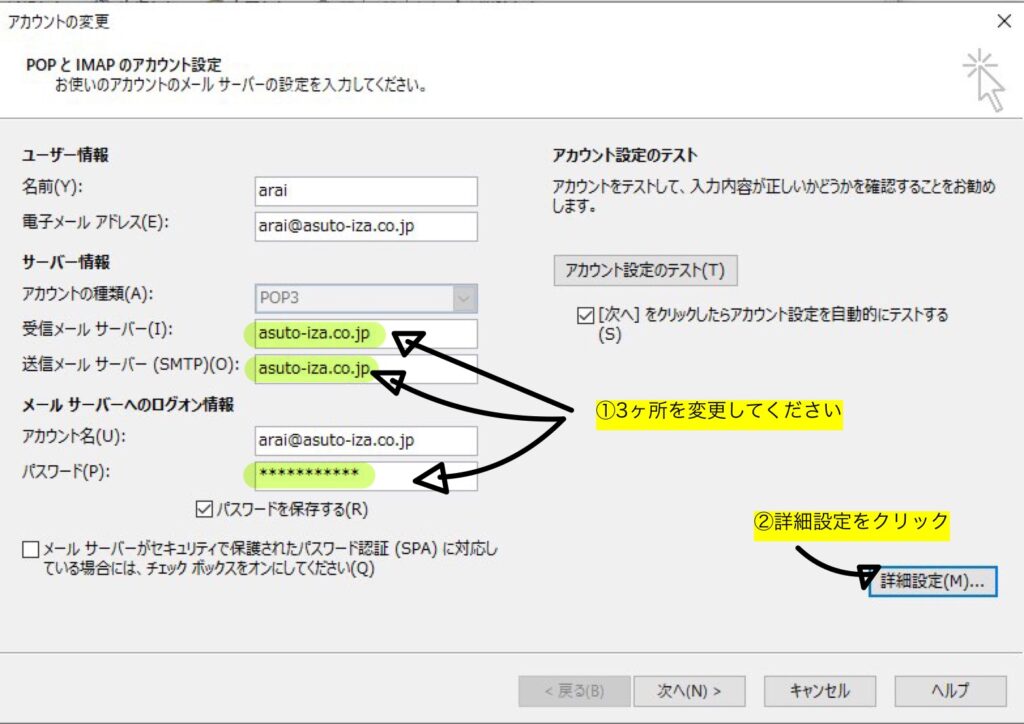Click the < 戻る(B) button
This screenshot has height=724, width=1024.
click(x=574, y=690)
